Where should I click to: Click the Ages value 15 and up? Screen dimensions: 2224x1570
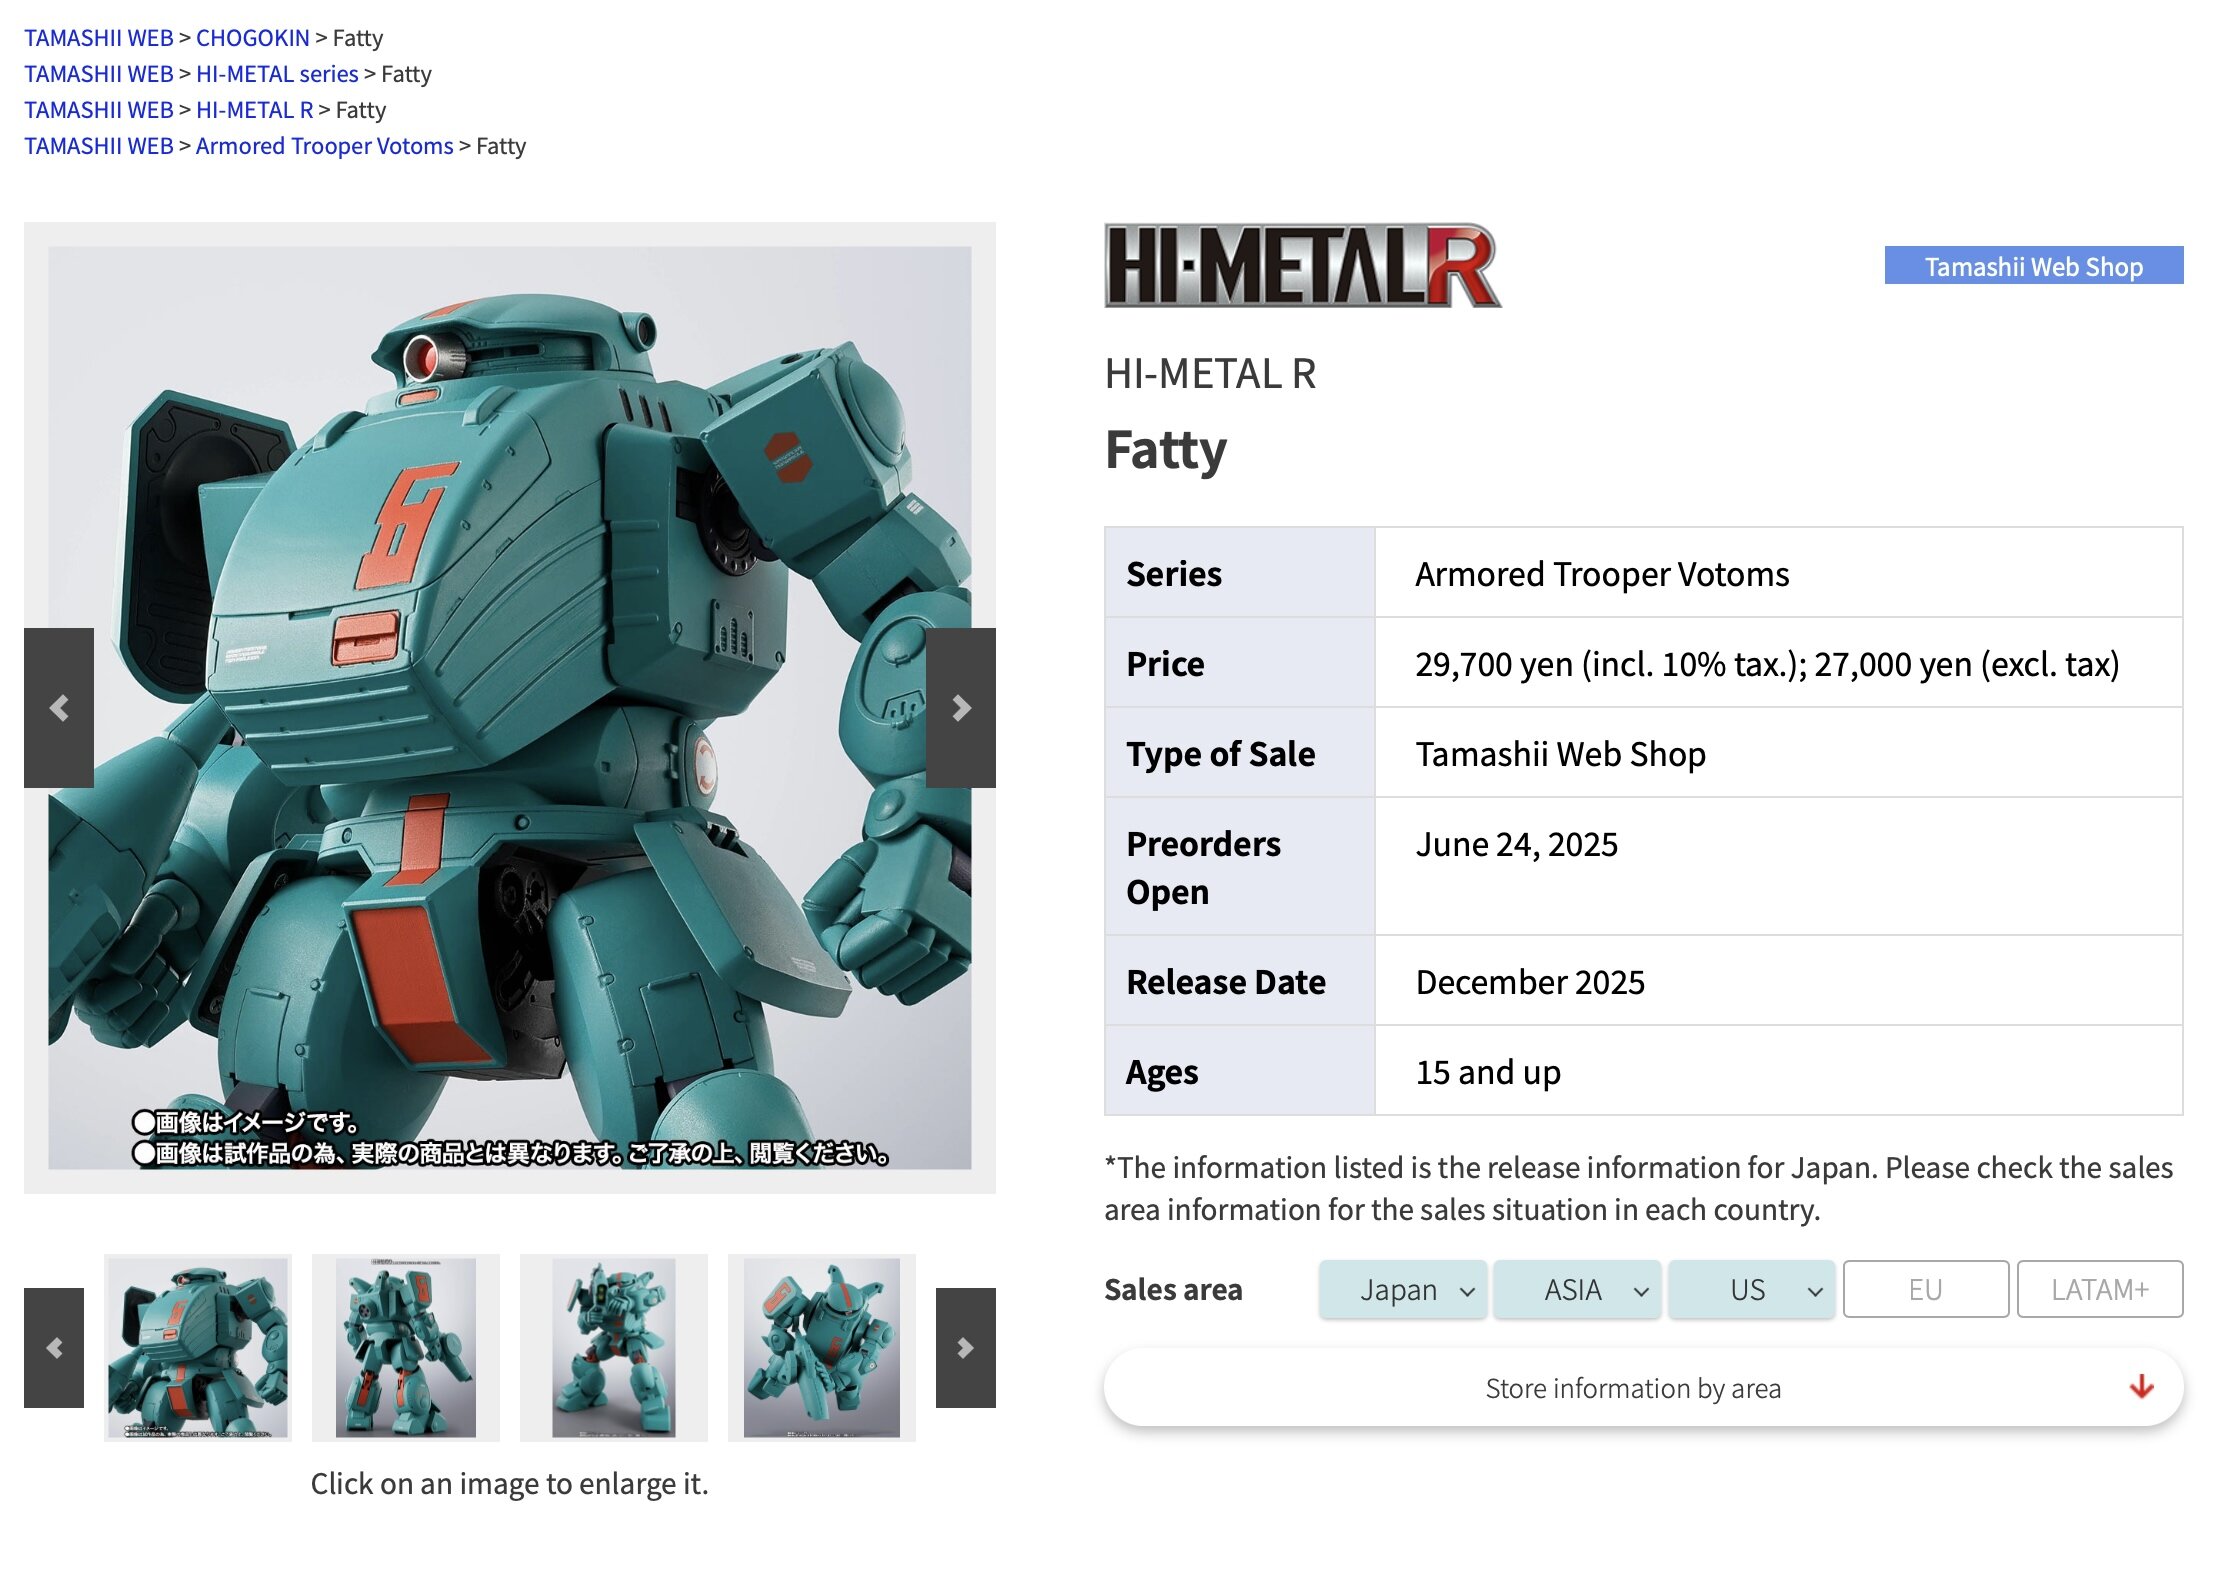point(1488,1072)
